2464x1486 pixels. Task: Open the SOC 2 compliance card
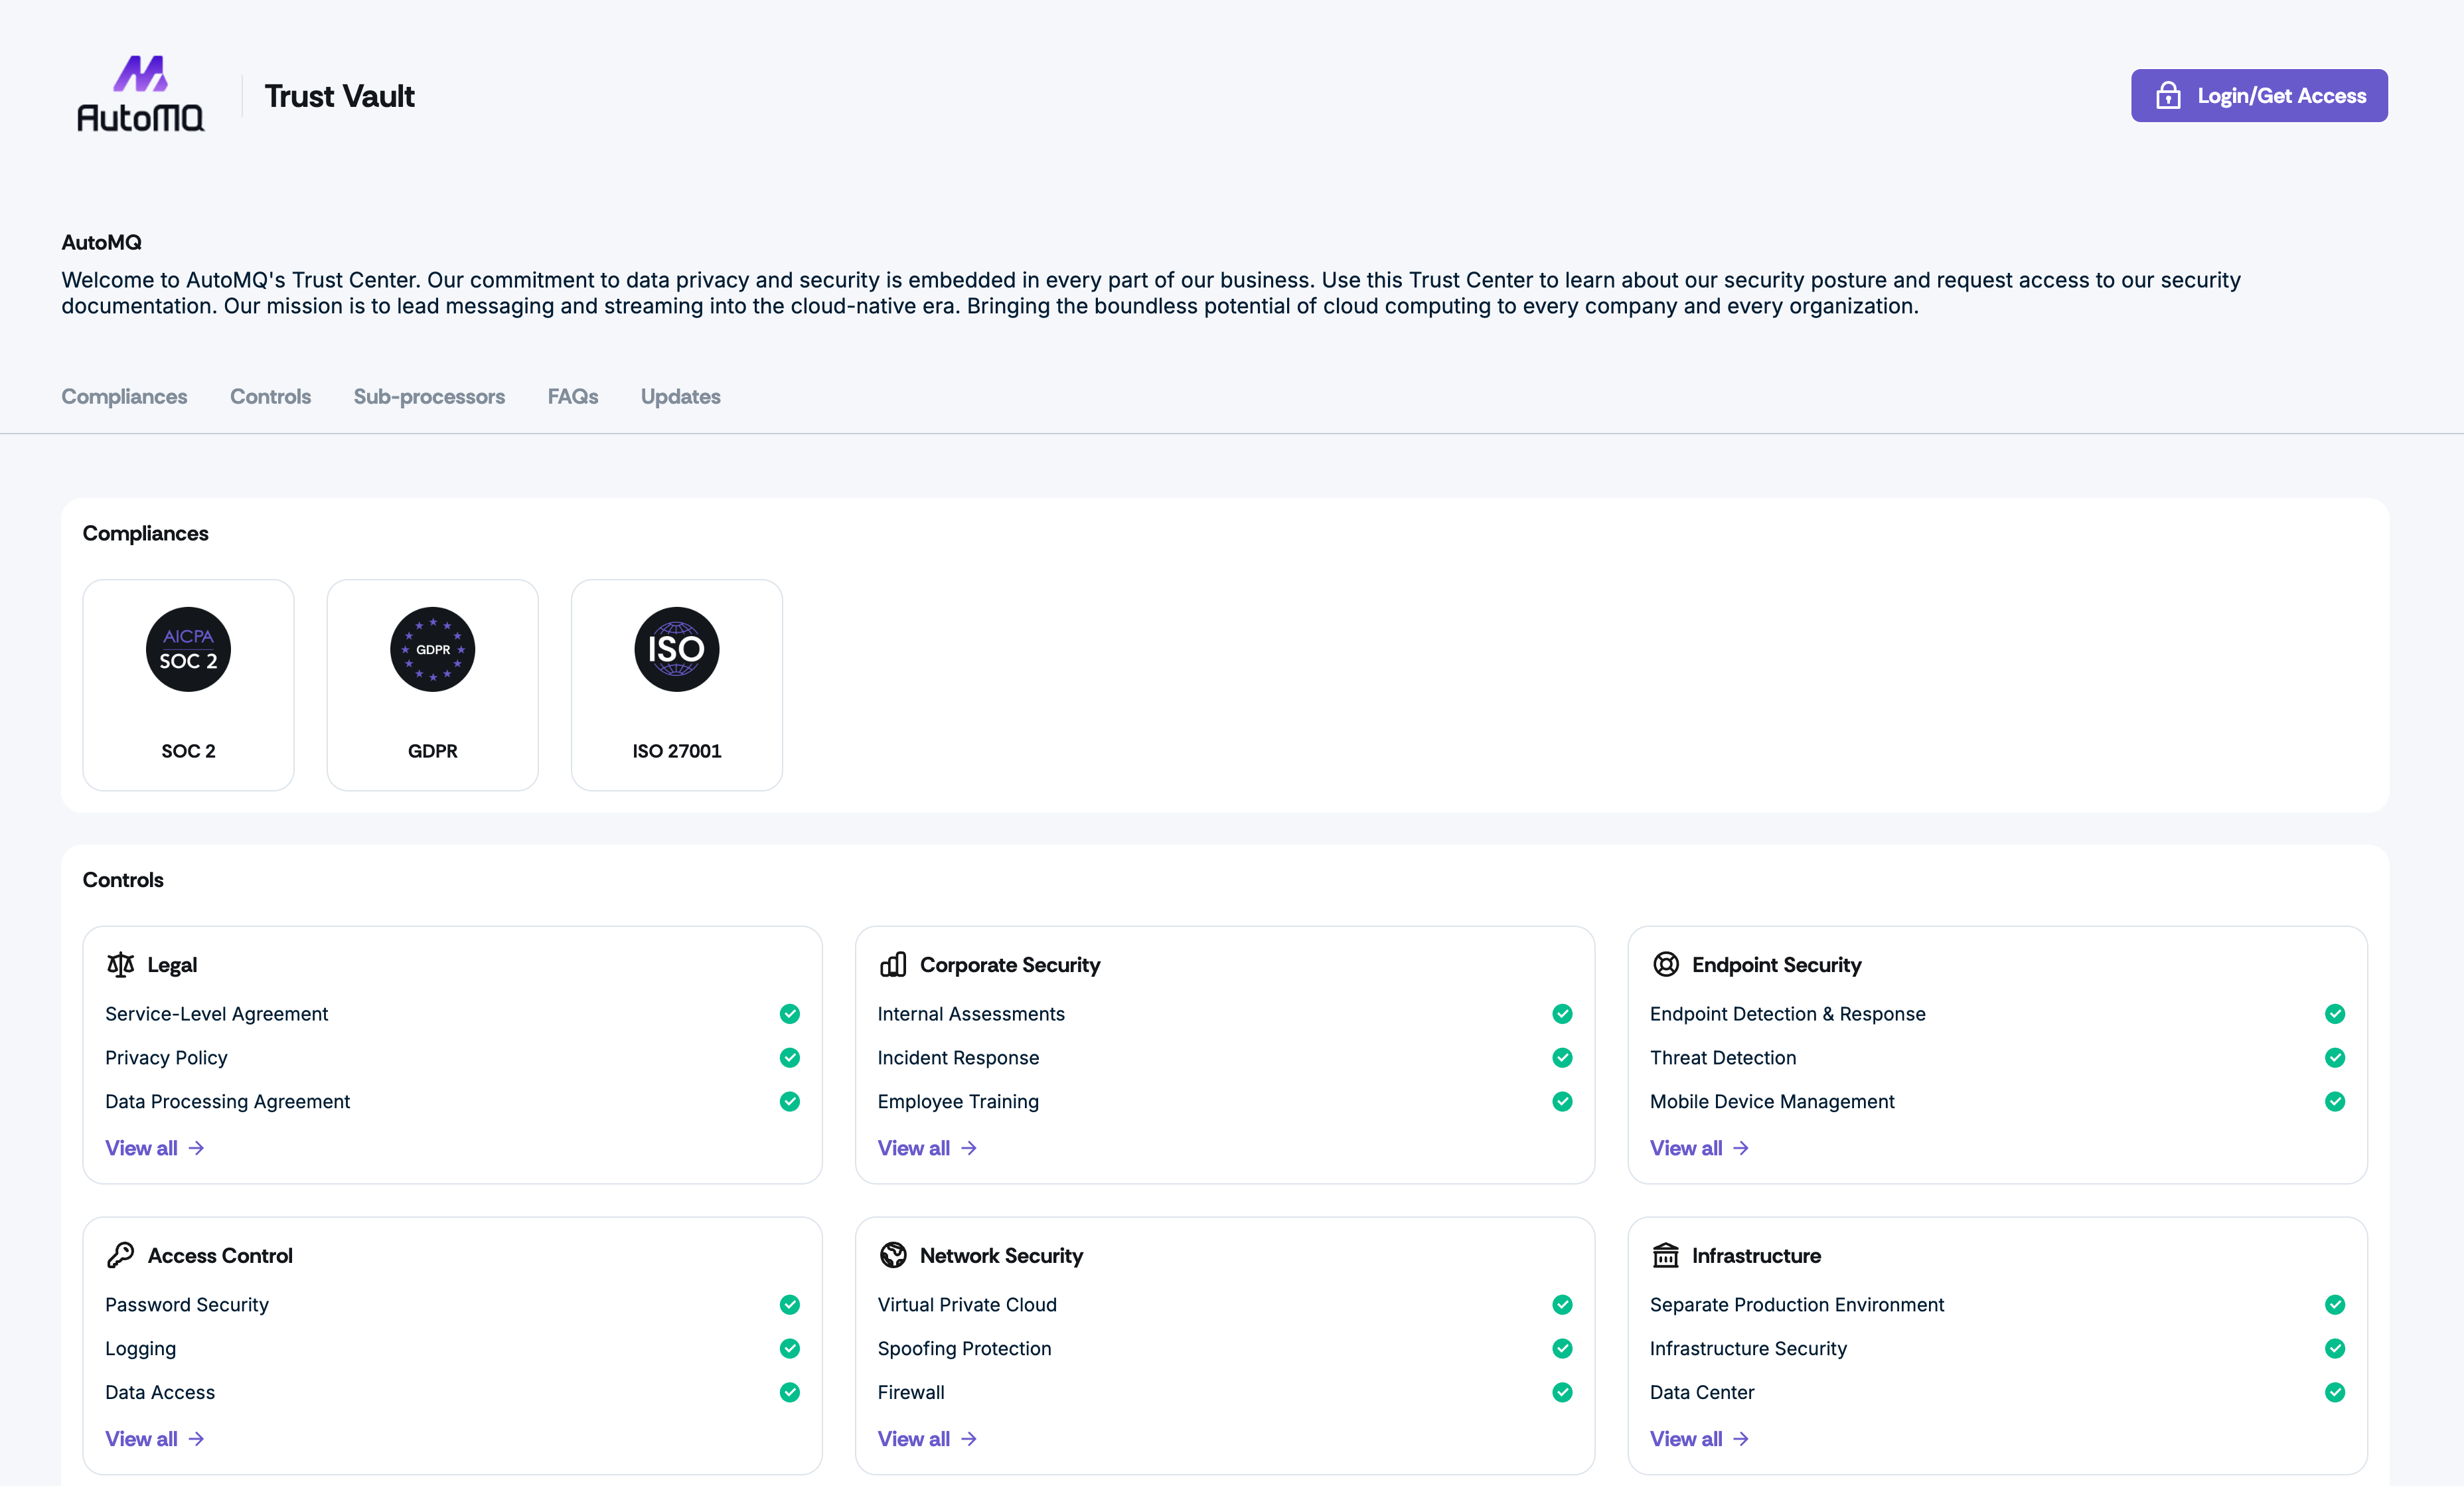click(188, 685)
